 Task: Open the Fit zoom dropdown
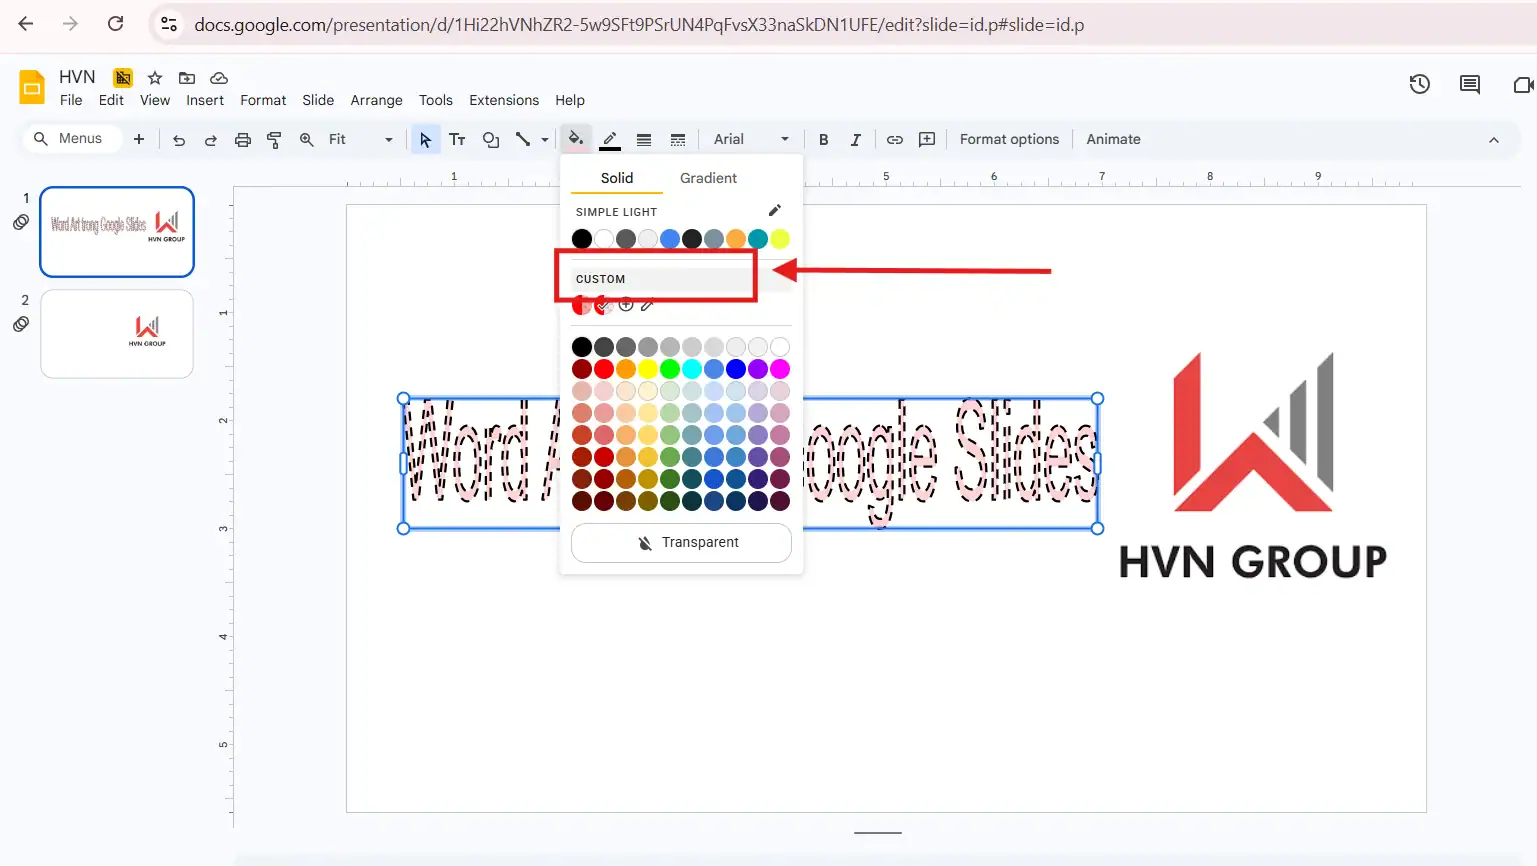pos(360,139)
